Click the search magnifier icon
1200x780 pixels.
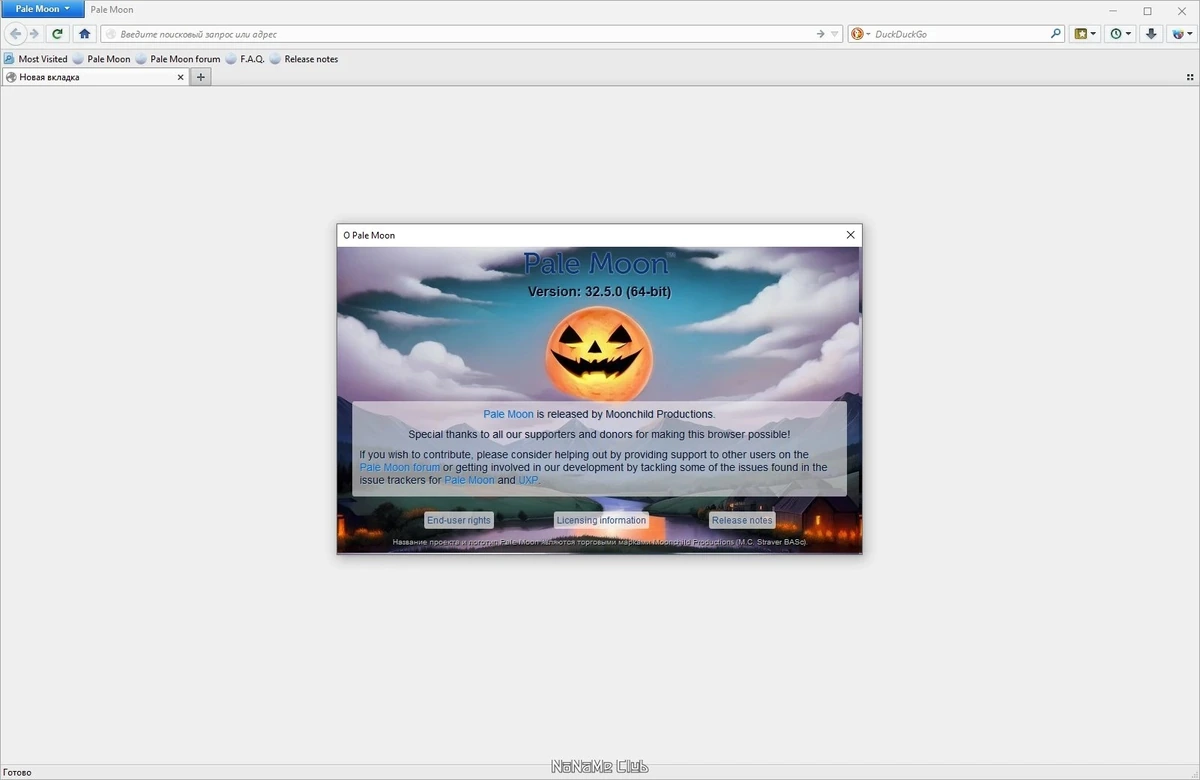click(1056, 34)
